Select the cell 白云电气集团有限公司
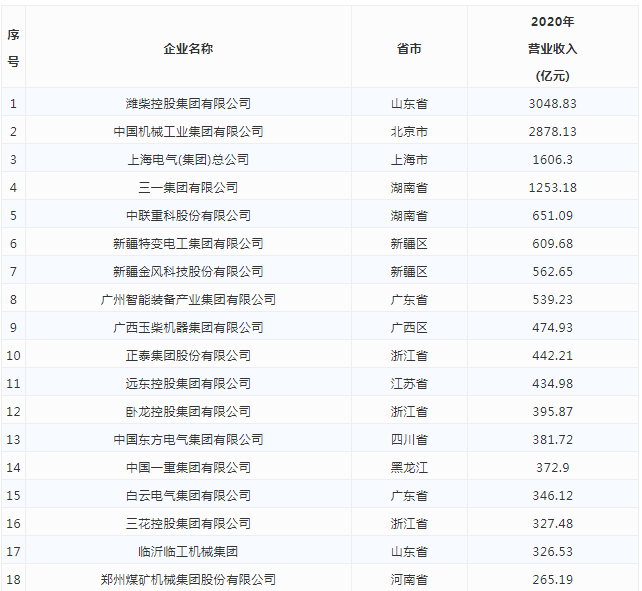The height and width of the screenshot is (591, 642). pyautogui.click(x=188, y=496)
